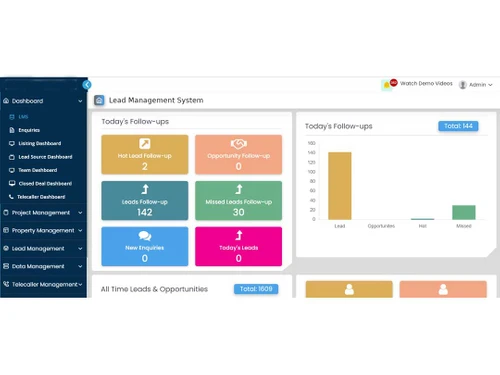Screen dimensions: 500x375
Task: Click the Lead Source Dashboard icon
Action: [12, 157]
